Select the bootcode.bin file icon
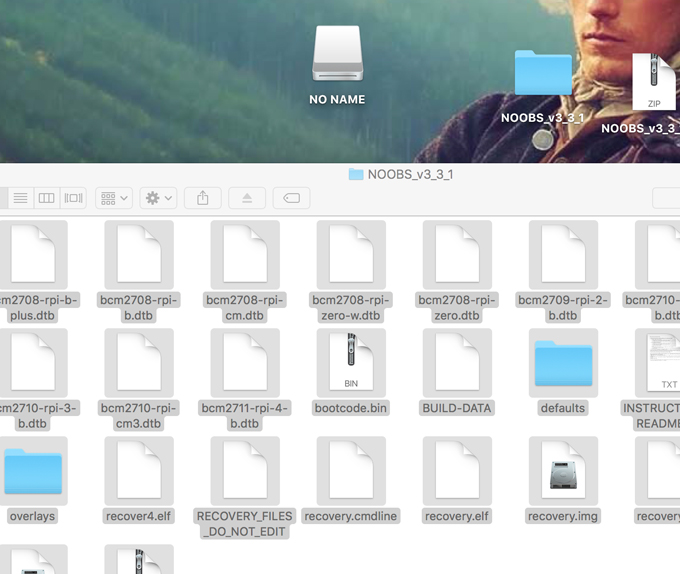Viewport: 680px width, 574px height. pyautogui.click(x=351, y=362)
